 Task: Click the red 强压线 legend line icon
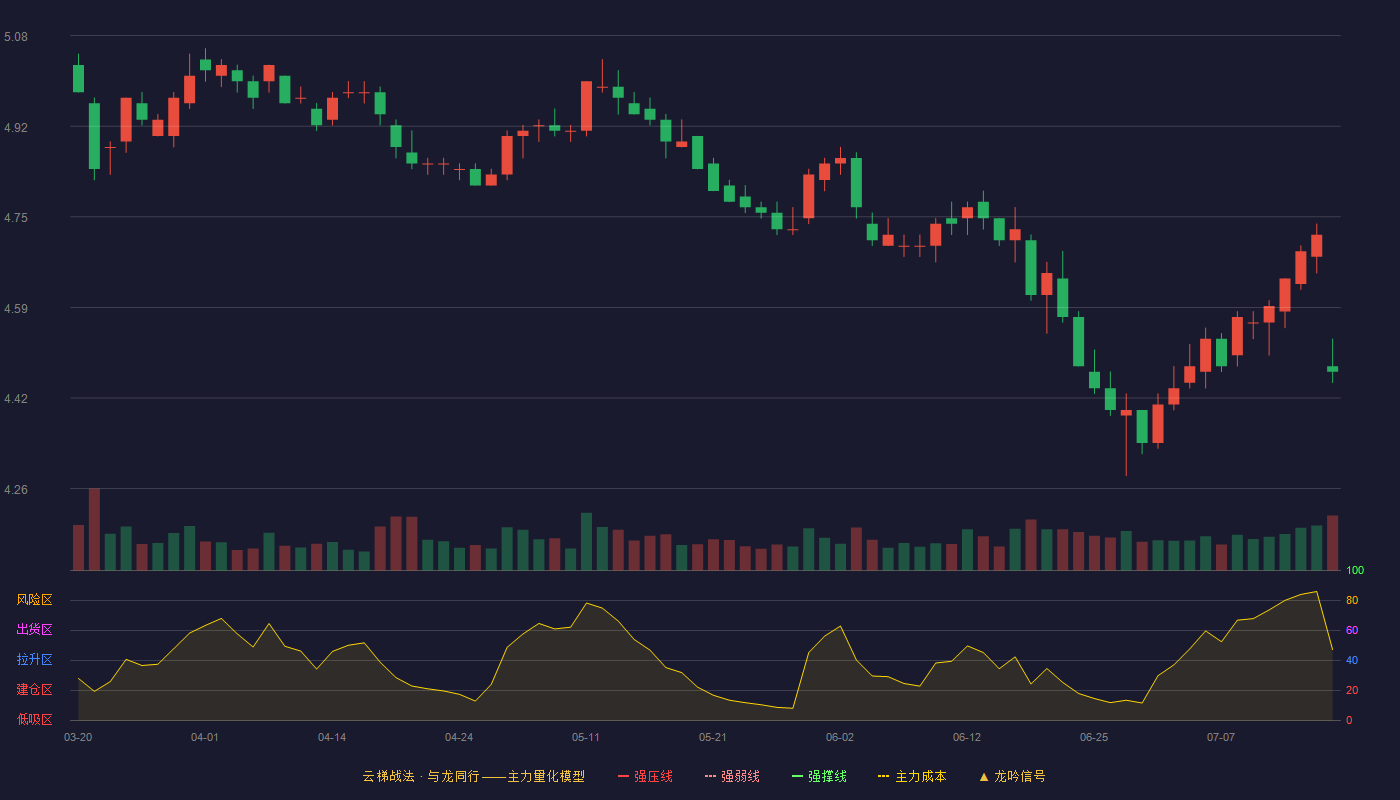click(x=623, y=776)
